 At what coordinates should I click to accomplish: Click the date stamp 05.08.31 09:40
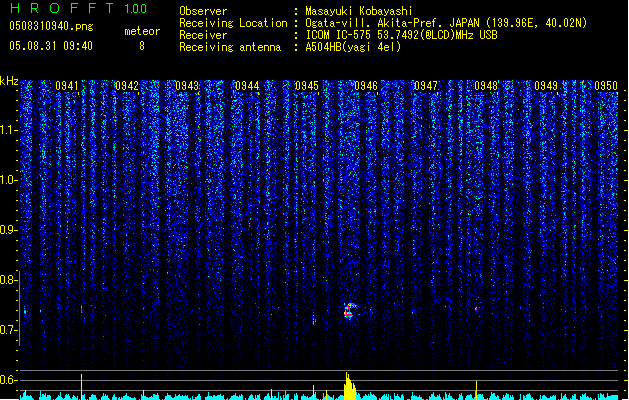[51, 46]
